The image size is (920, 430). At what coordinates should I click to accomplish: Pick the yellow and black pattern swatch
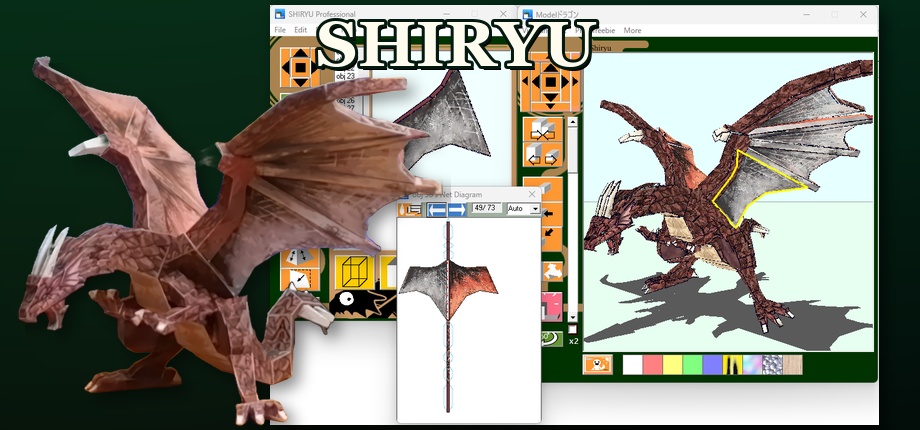732,364
